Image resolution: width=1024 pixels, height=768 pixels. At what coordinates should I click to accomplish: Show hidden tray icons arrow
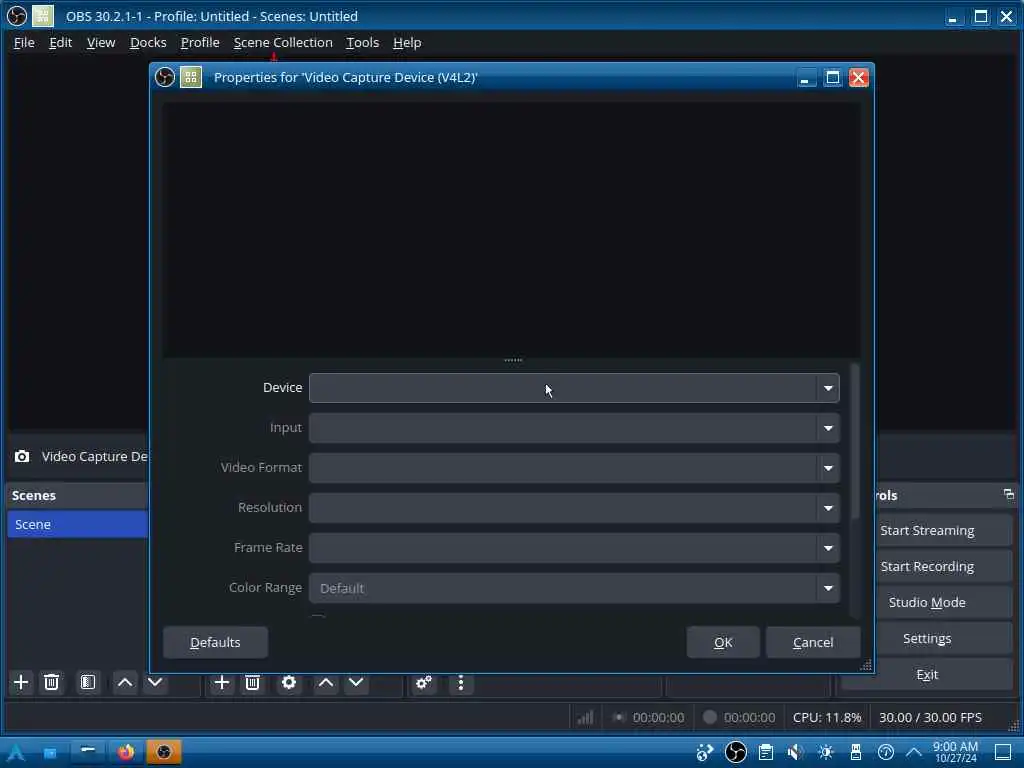coord(914,752)
